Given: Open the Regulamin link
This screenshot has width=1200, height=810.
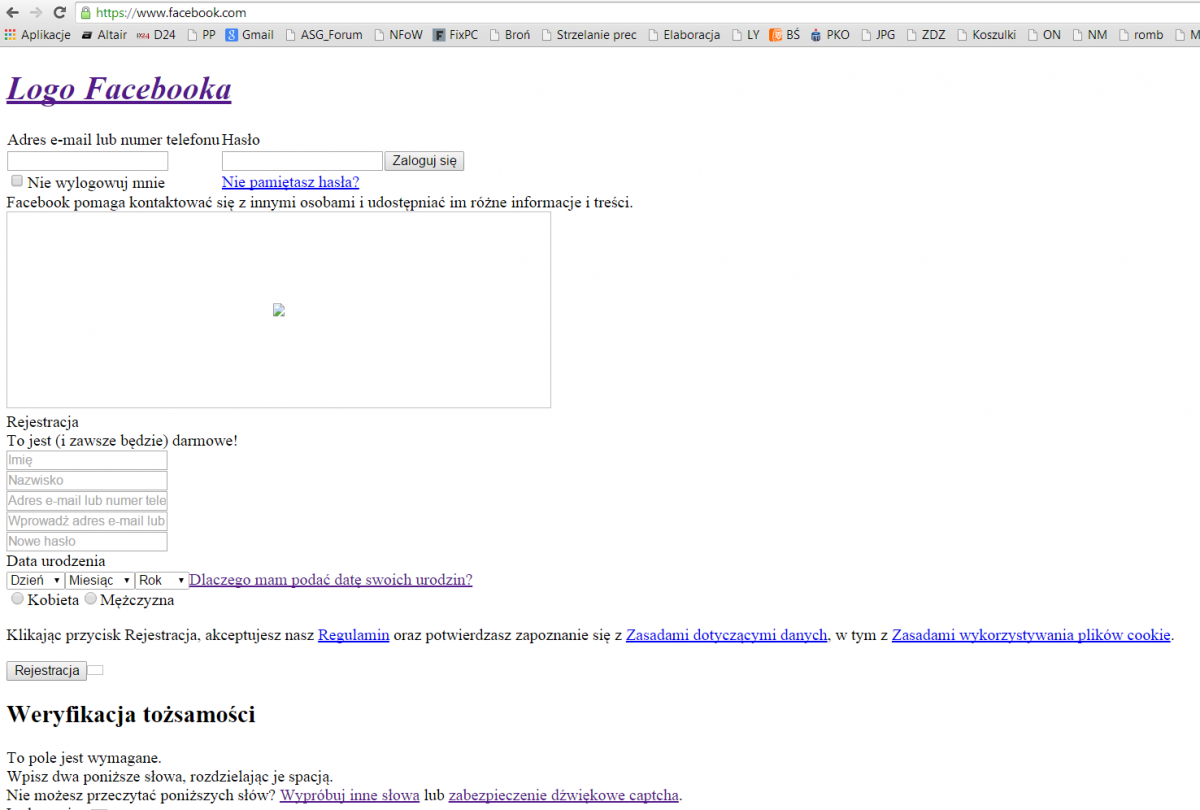Looking at the screenshot, I should (354, 635).
